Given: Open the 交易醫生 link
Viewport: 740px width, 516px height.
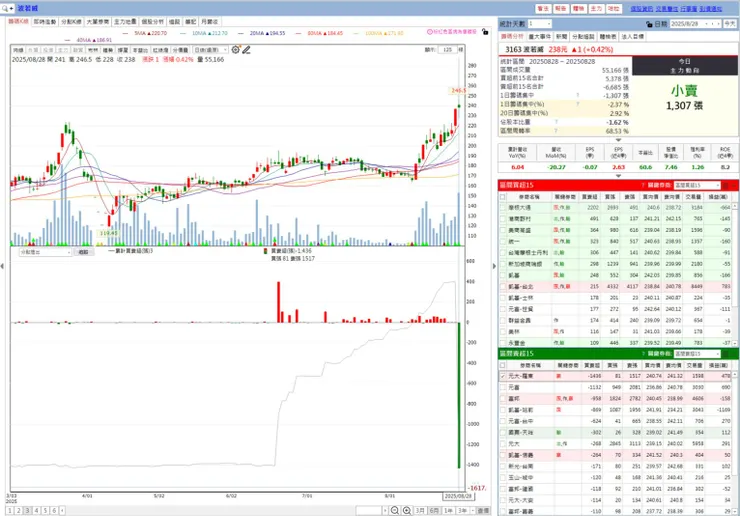Looking at the screenshot, I should point(666,8).
